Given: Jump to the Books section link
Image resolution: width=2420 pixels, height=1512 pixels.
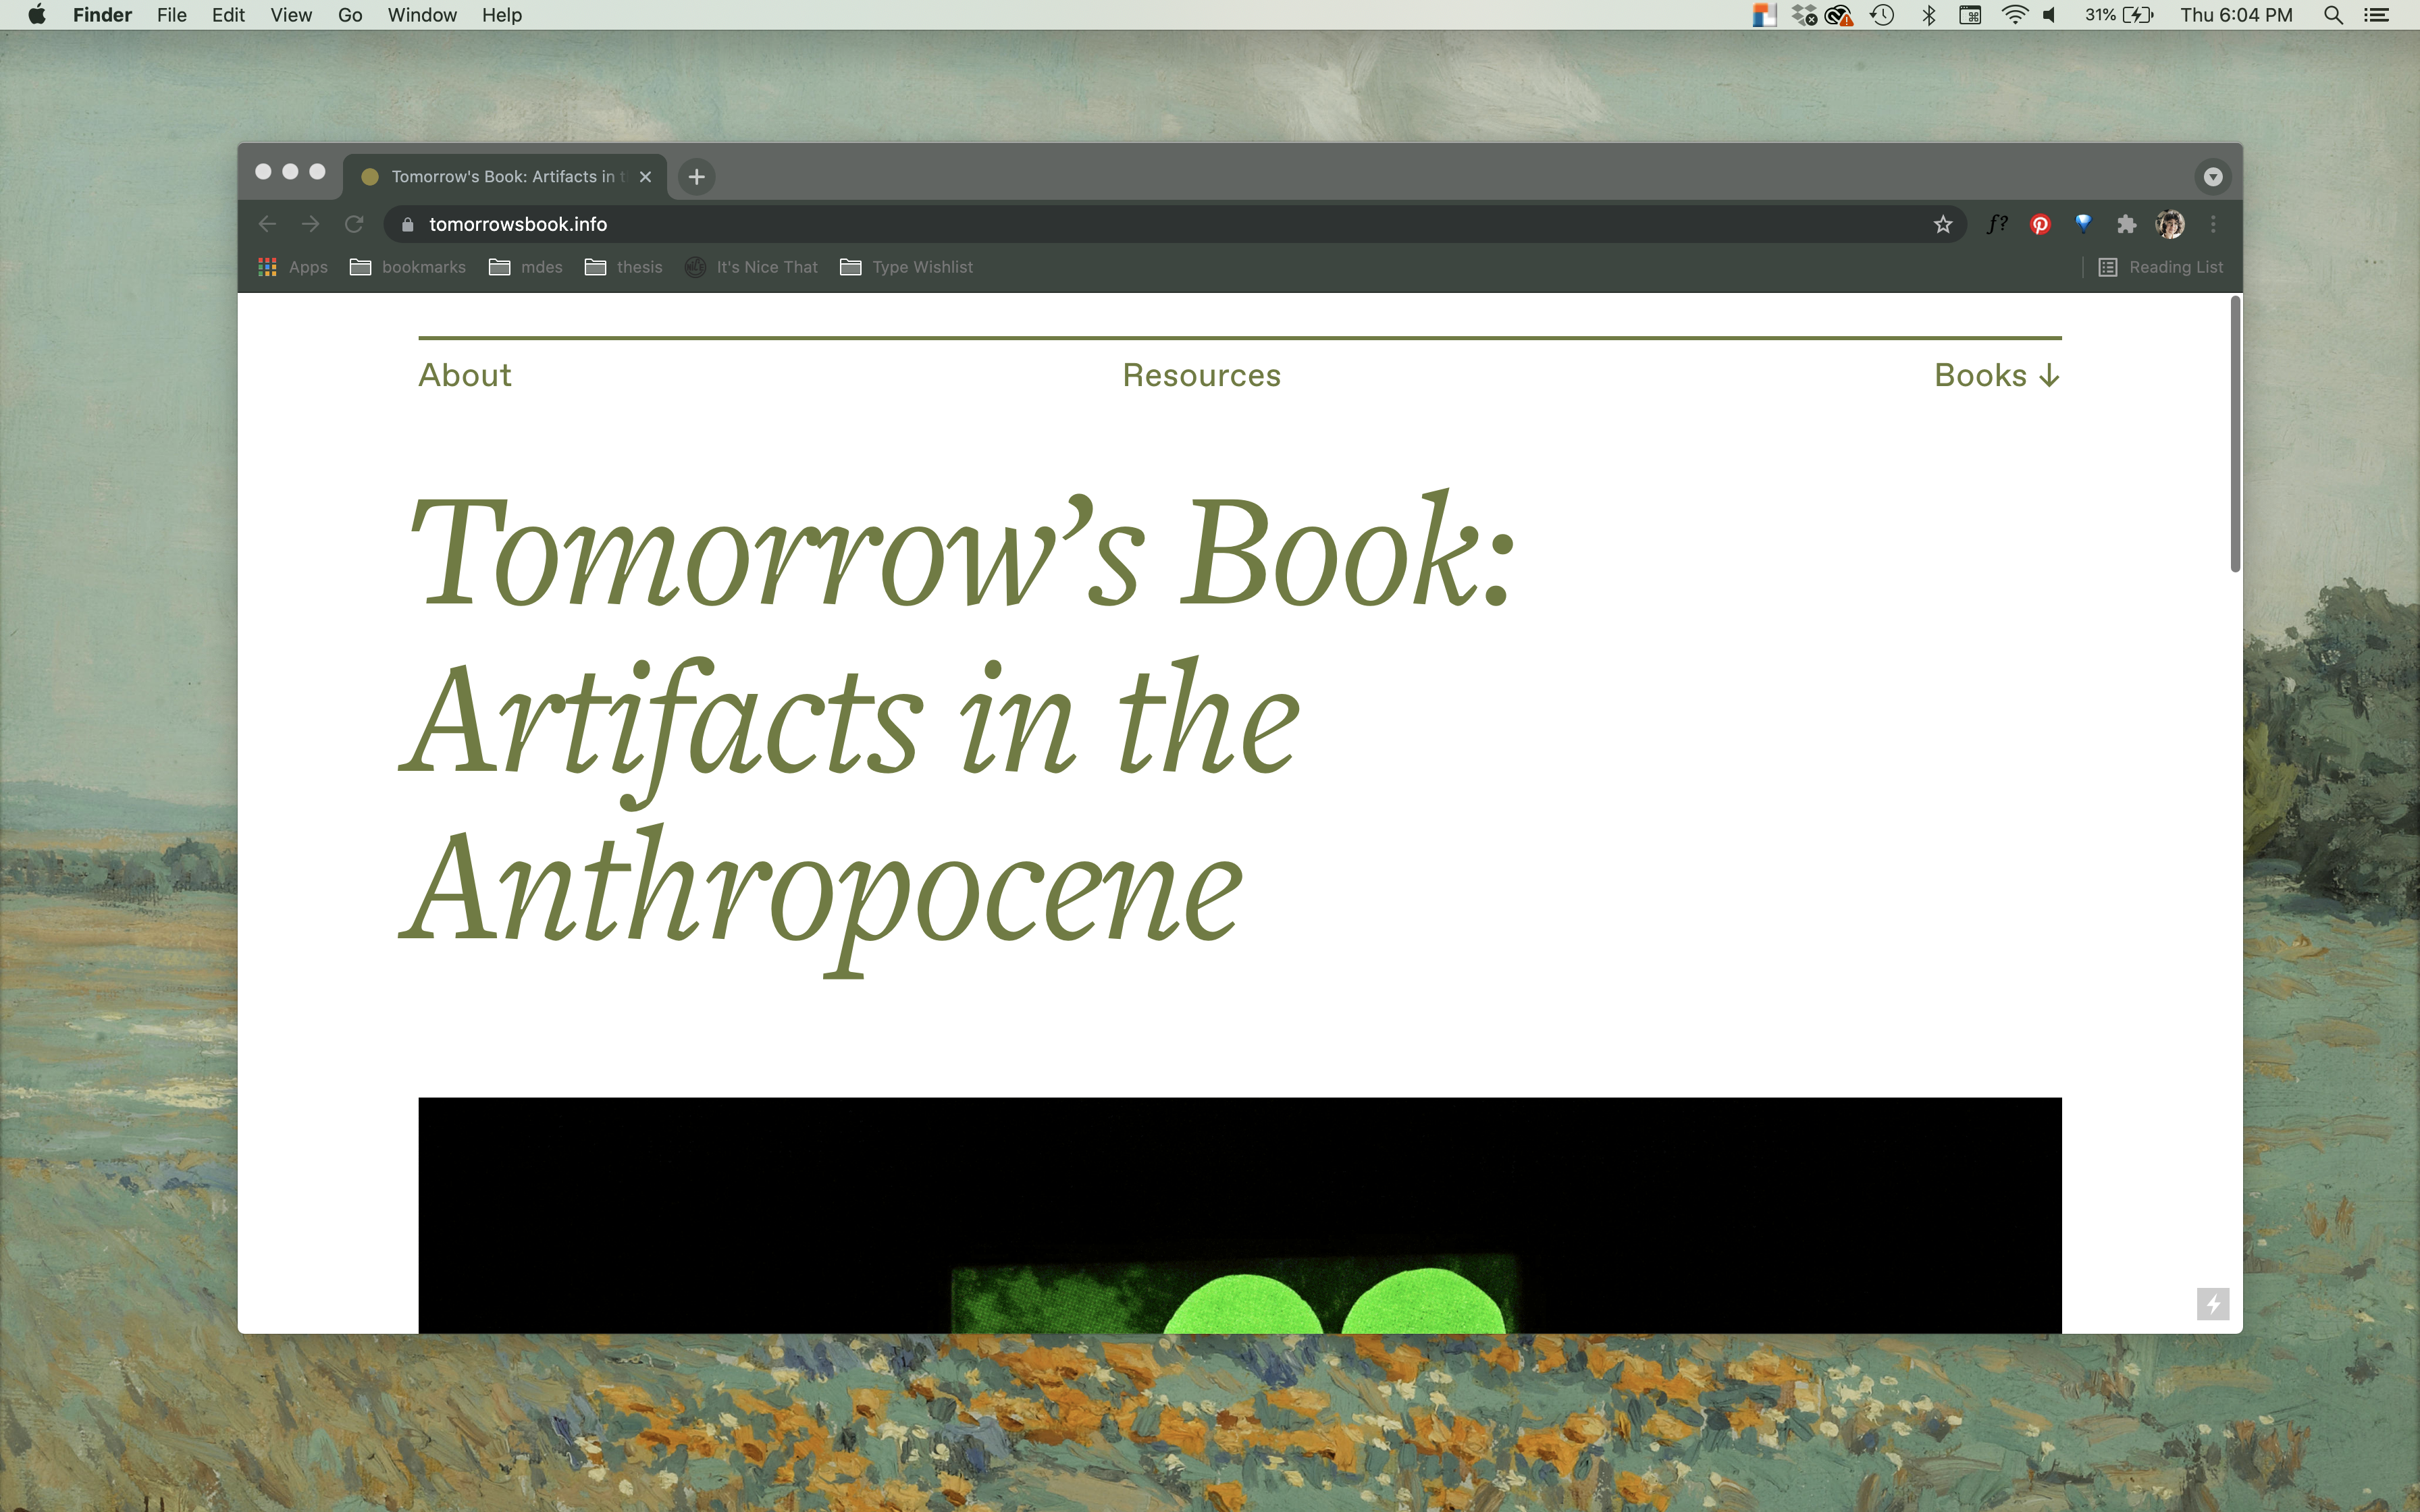Looking at the screenshot, I should (1996, 375).
